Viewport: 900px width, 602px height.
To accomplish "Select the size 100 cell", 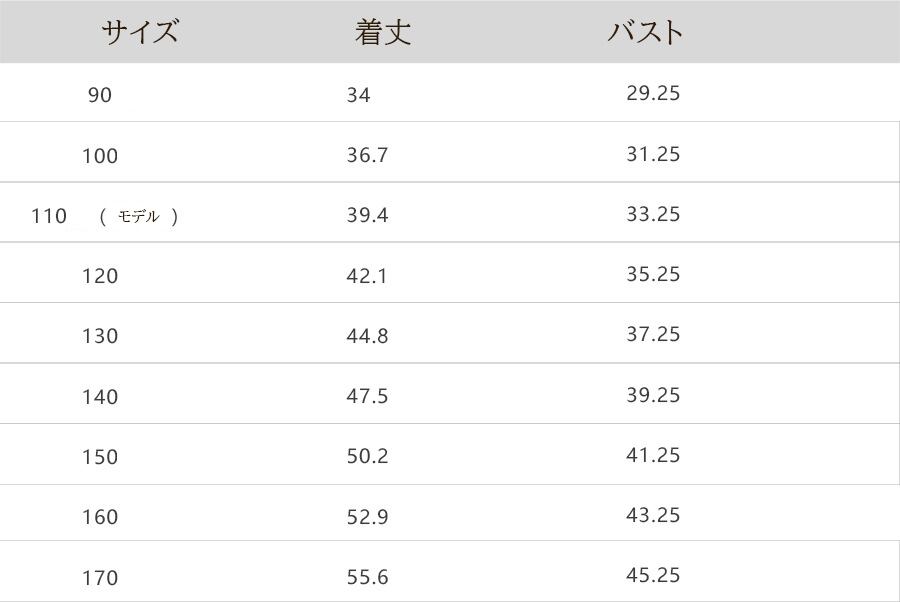I will 100,156.
